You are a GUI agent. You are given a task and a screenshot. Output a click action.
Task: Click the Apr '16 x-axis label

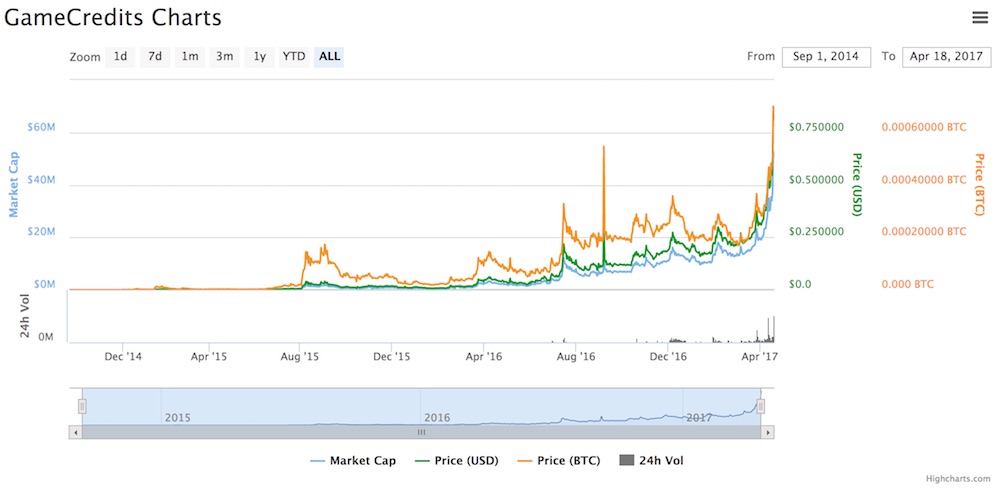coord(485,357)
